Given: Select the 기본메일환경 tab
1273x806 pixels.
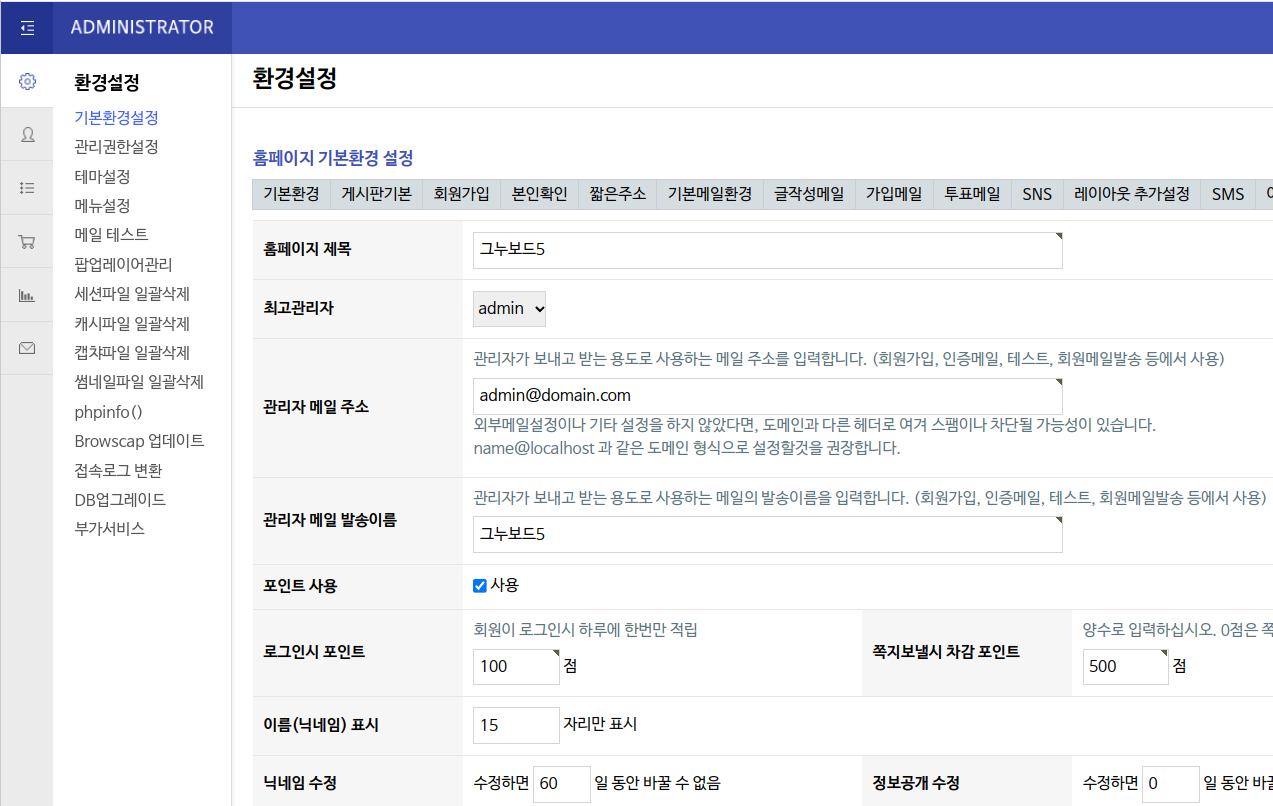Looking at the screenshot, I should 709,194.
